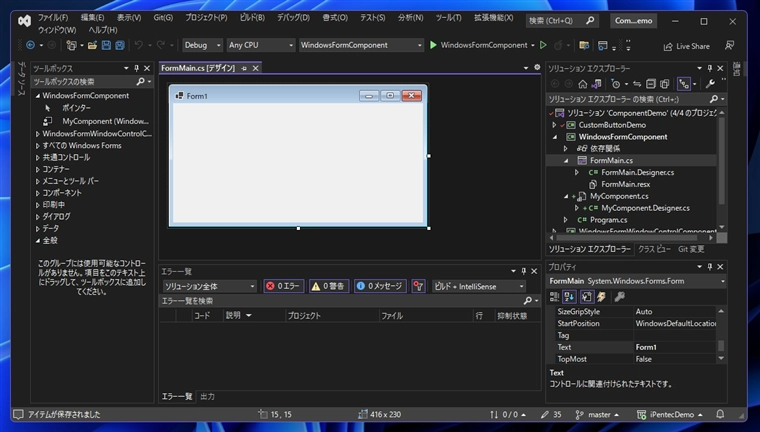Expand すべての Windows Forms toolbox group
This screenshot has width=760, height=432.
click(x=37, y=145)
